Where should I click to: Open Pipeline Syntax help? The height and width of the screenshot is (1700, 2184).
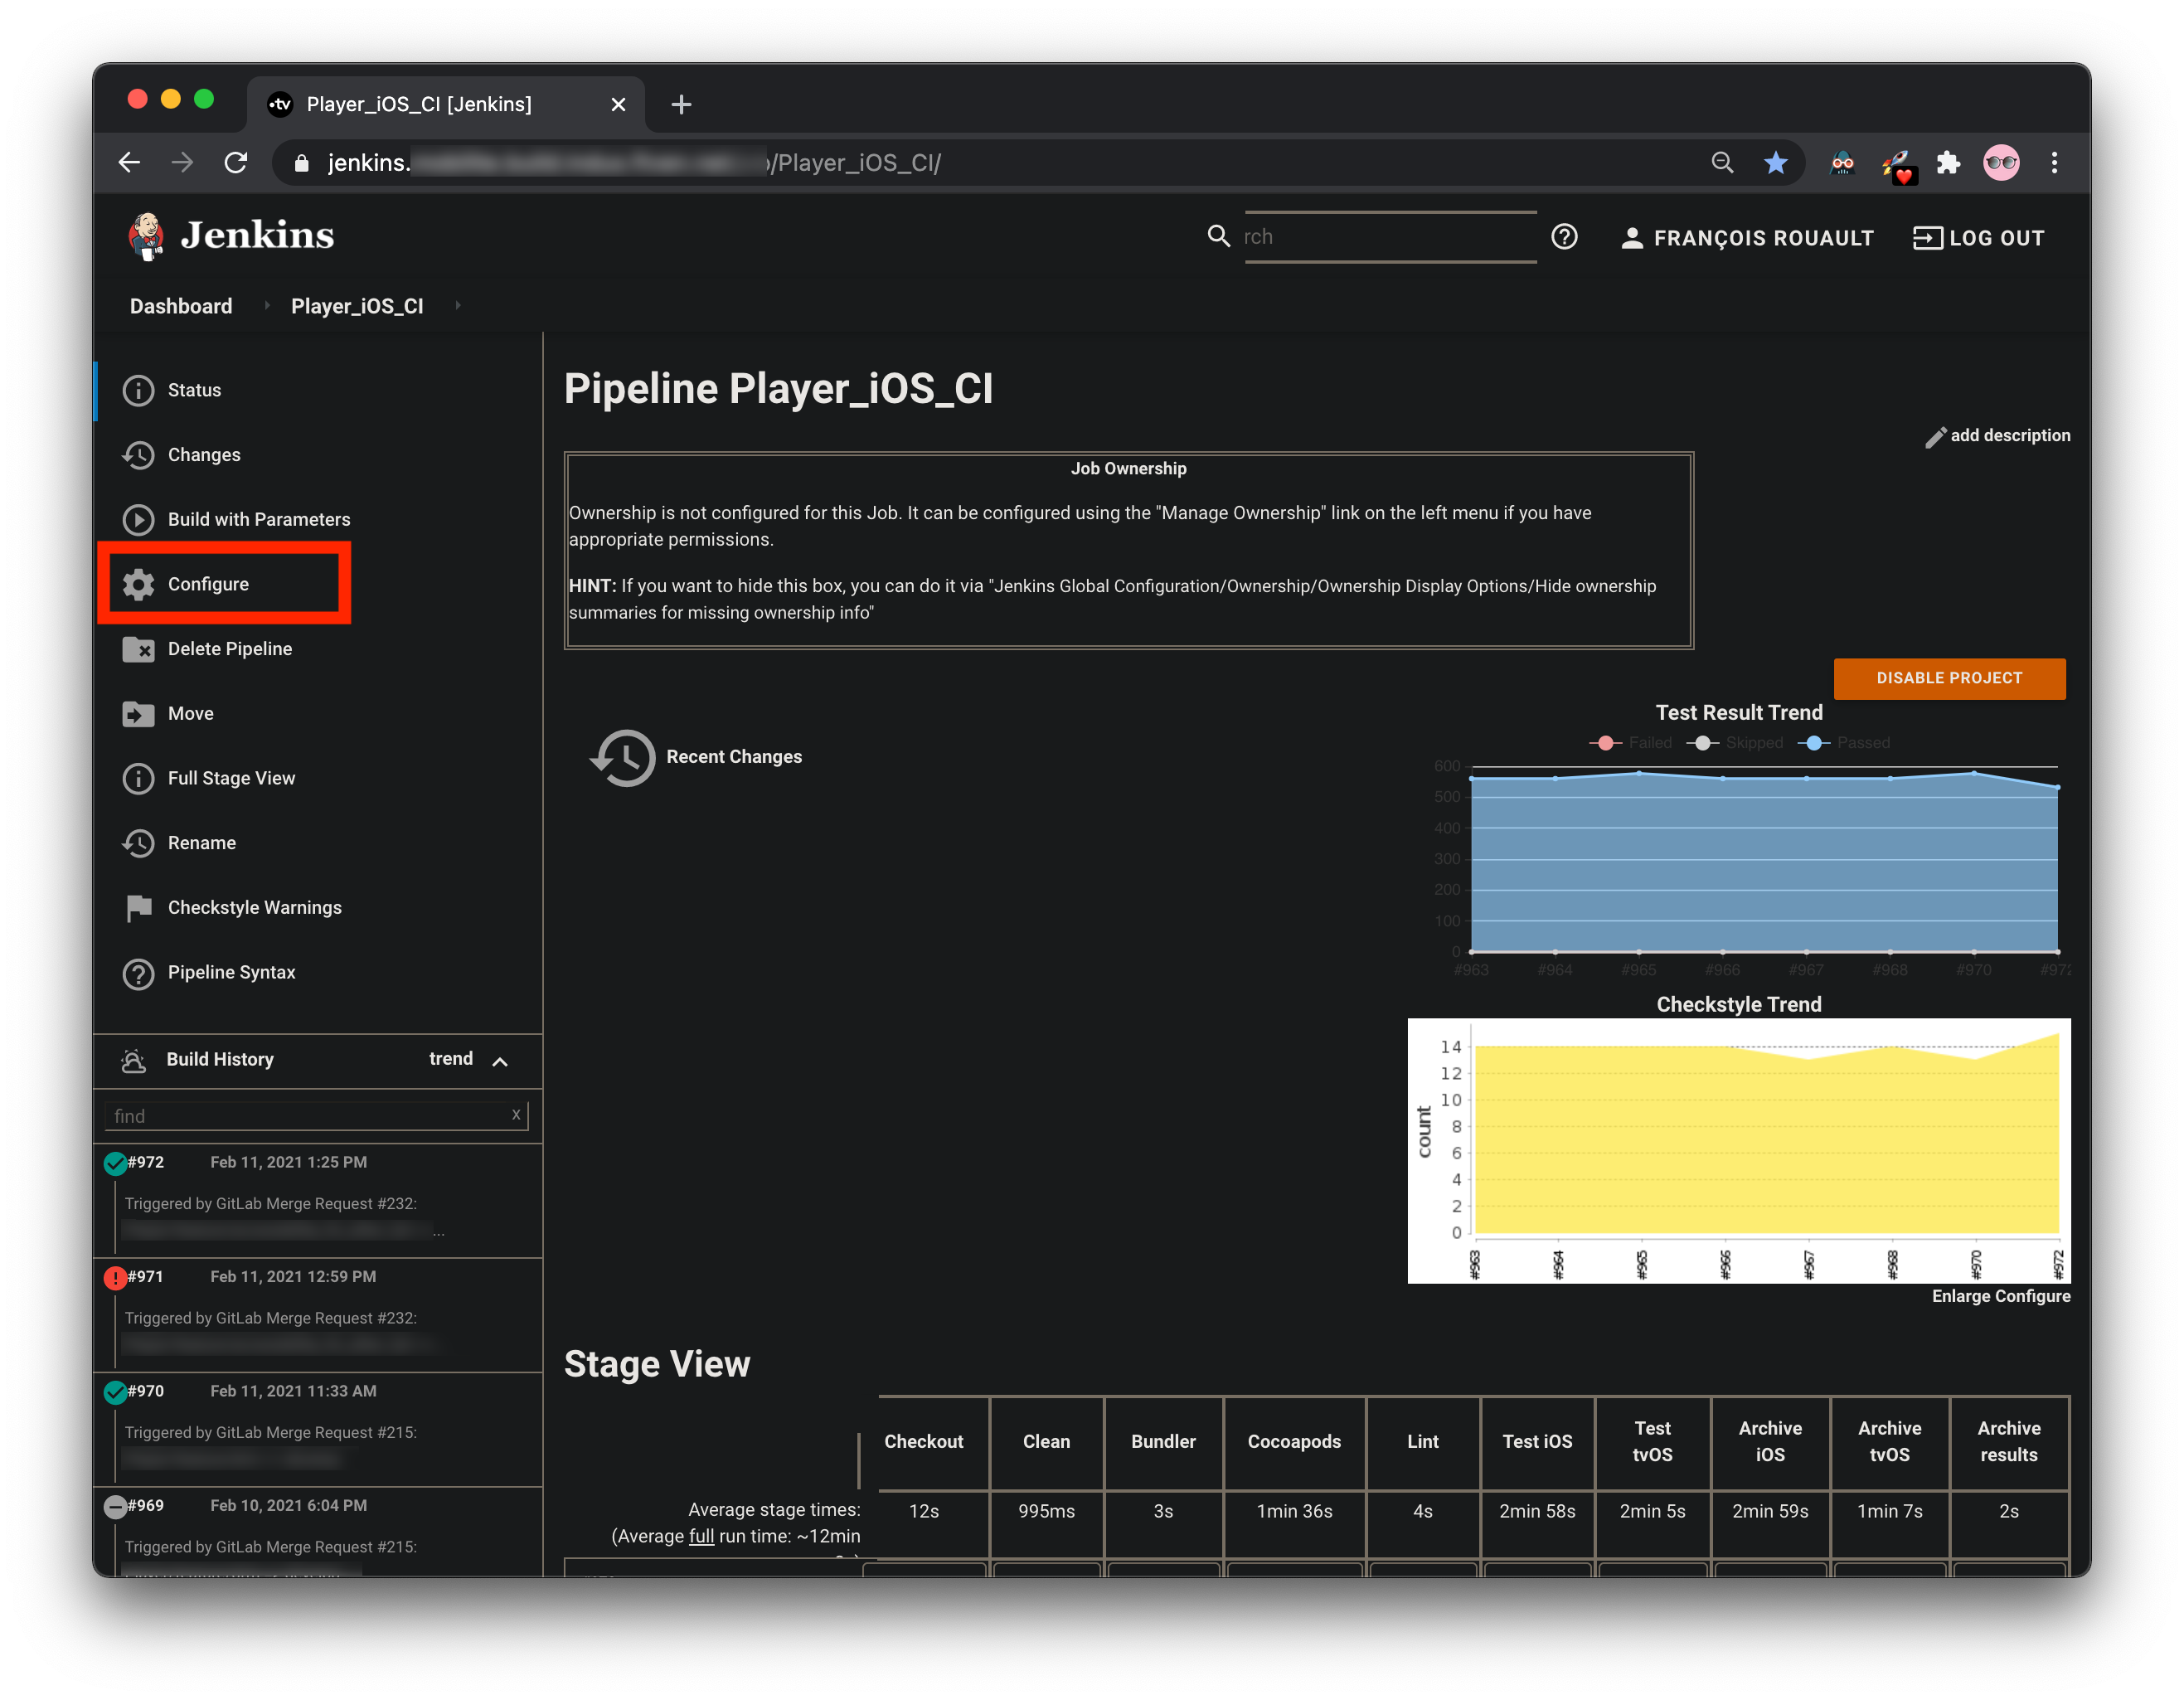[231, 972]
